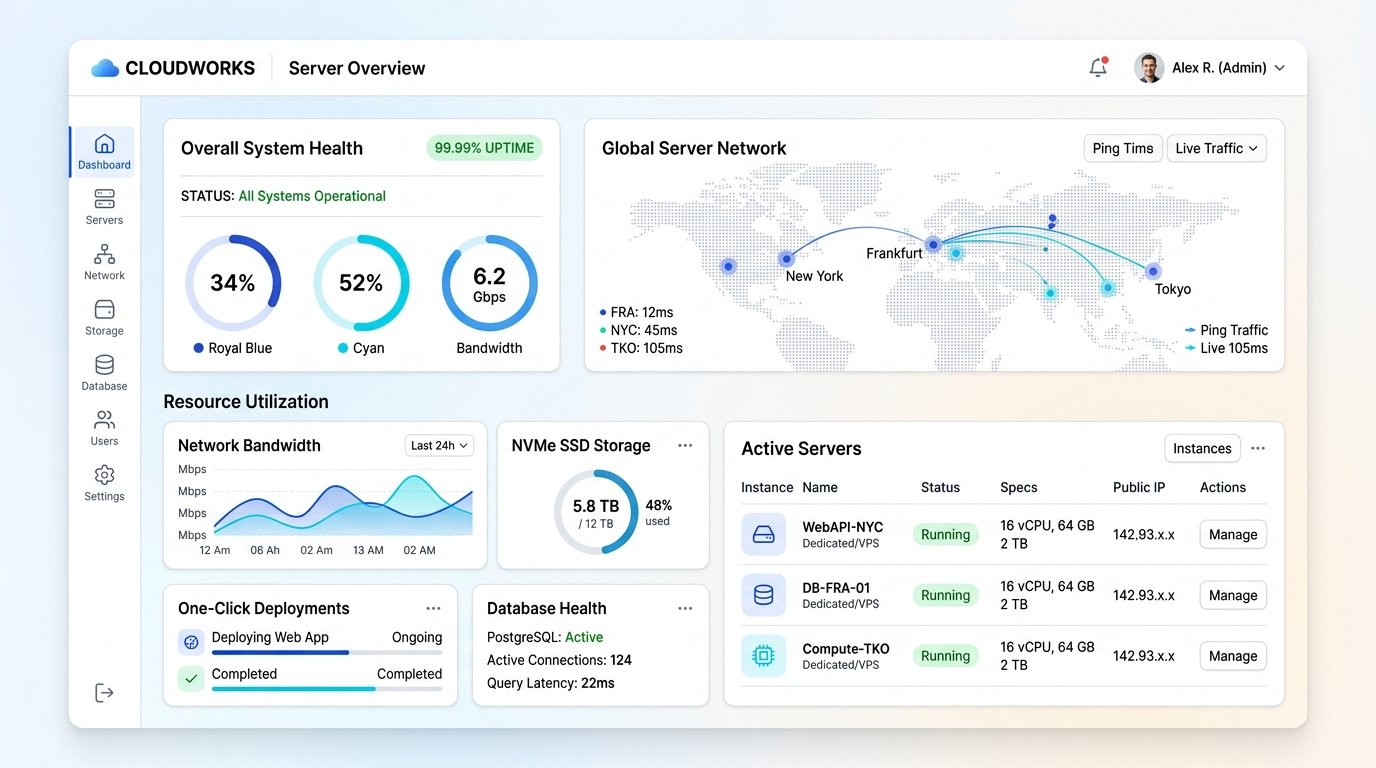The image size is (1376, 768).
Task: Click the Deploying Web App status icon
Action: click(x=191, y=642)
